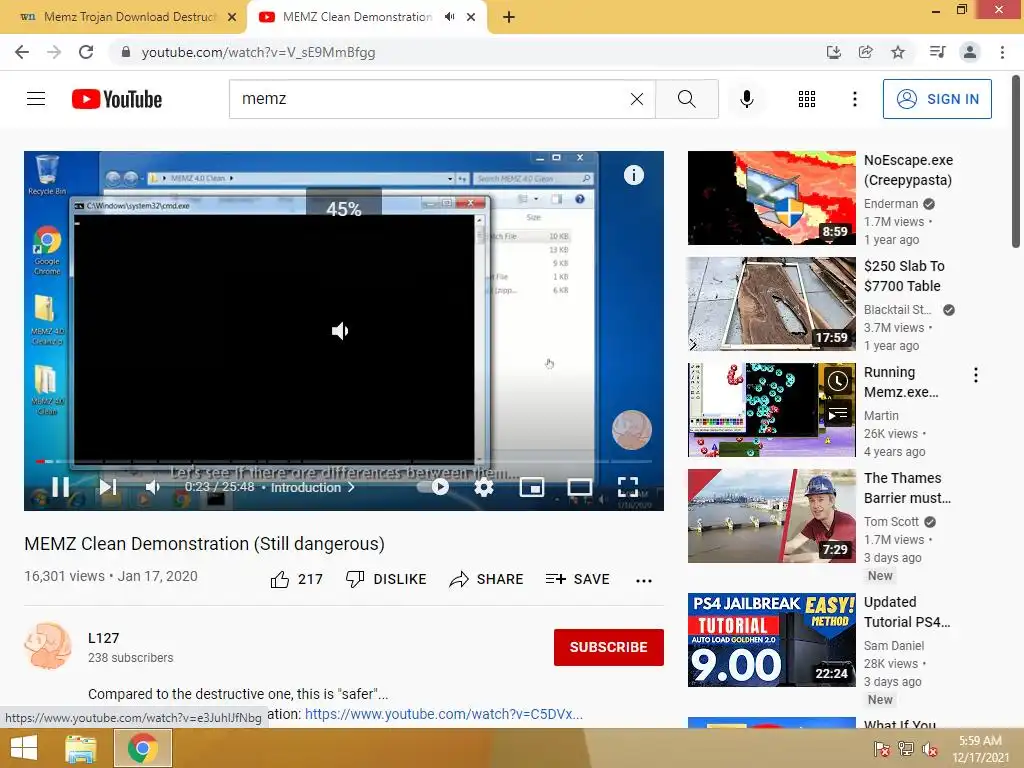SAVE the video to a playlist
Viewport: 1024px width, 768px height.
click(x=577, y=579)
